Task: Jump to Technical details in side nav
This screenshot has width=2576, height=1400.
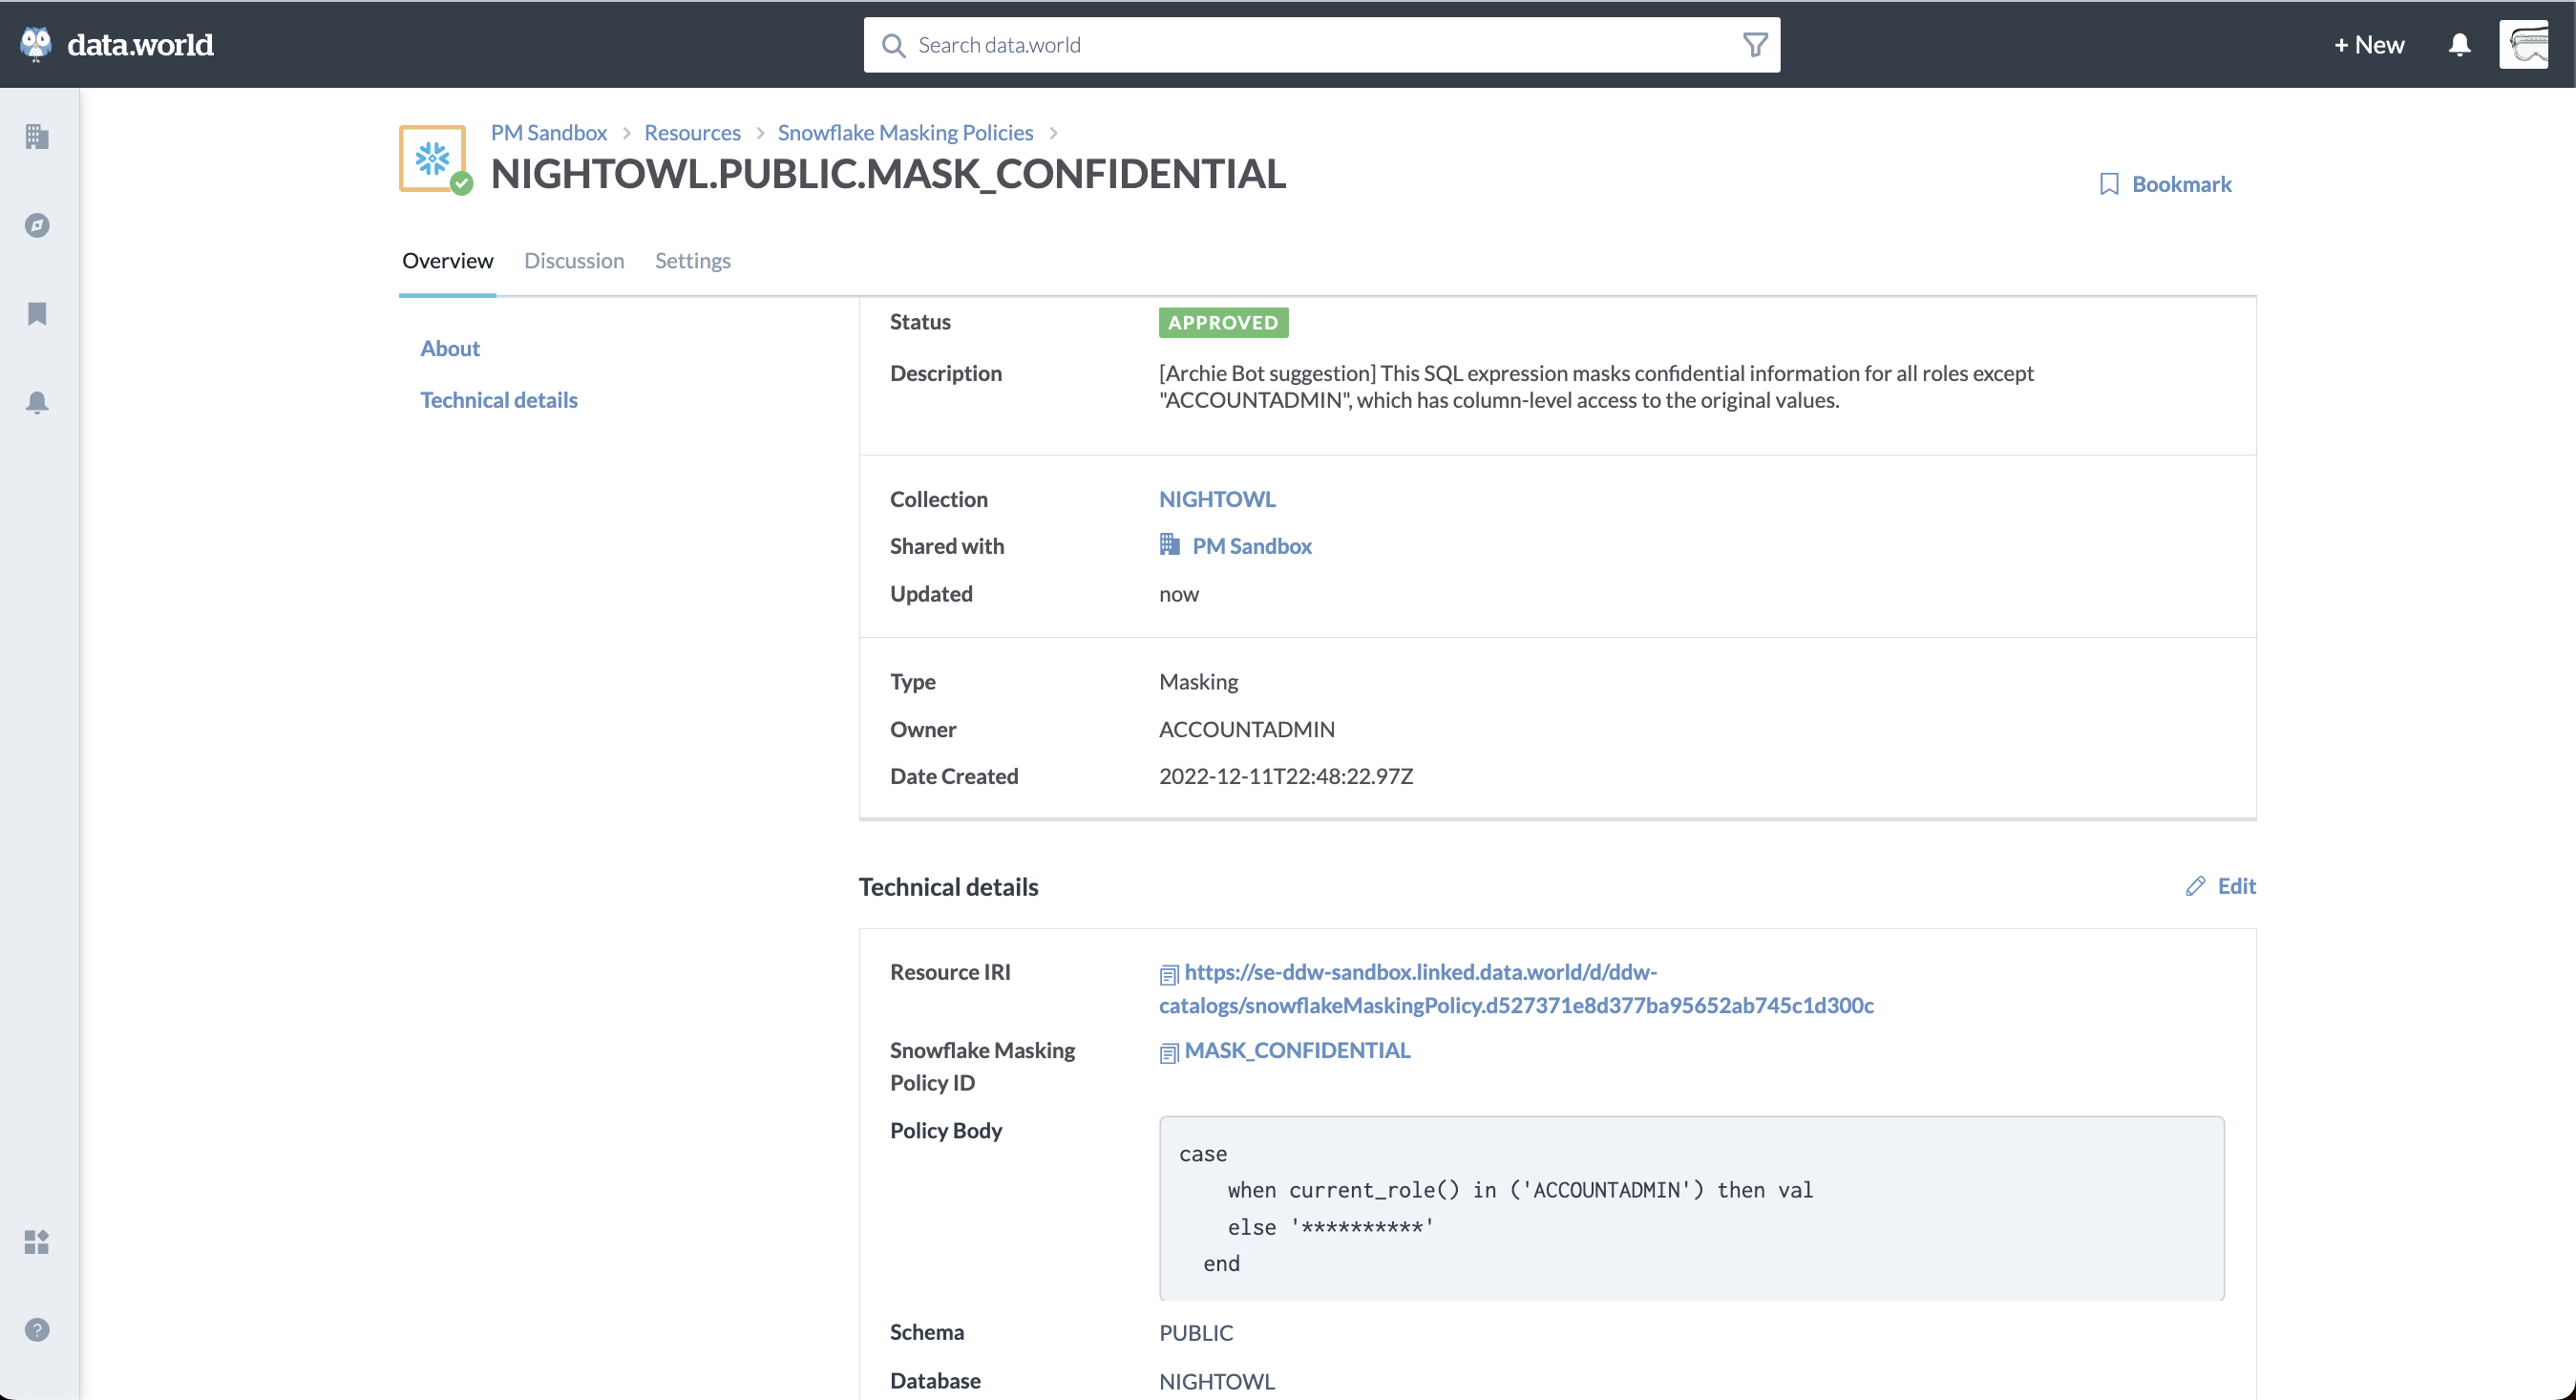Action: coord(499,400)
